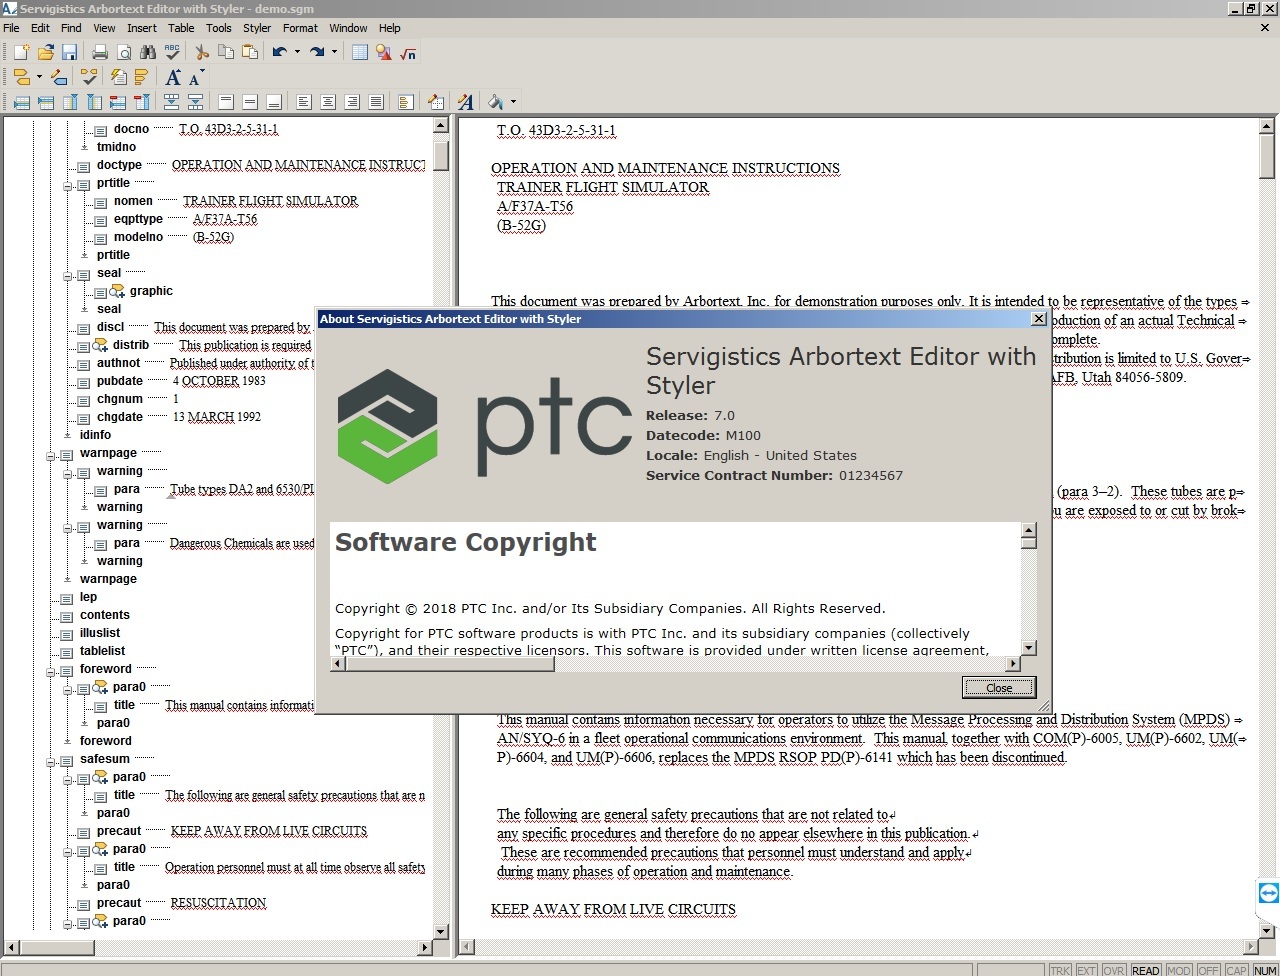The image size is (1280, 976).
Task: Open the Redo history dropdown arrow
Action: tap(334, 52)
